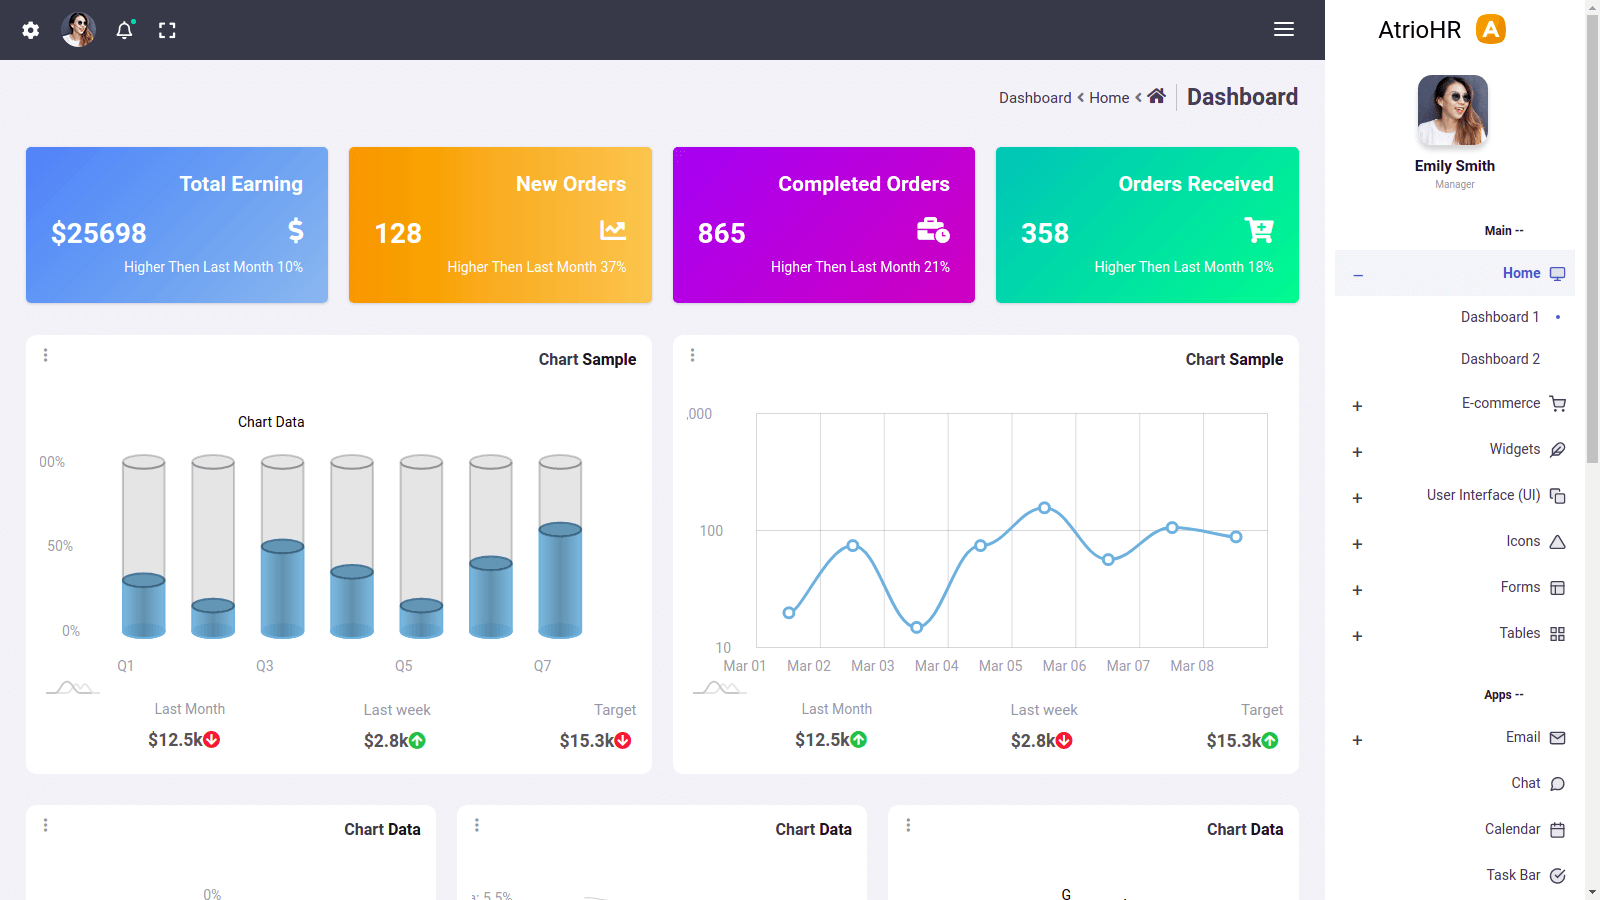Image resolution: width=1600 pixels, height=900 pixels.
Task: Click the Home breadcrumb link
Action: click(1109, 98)
